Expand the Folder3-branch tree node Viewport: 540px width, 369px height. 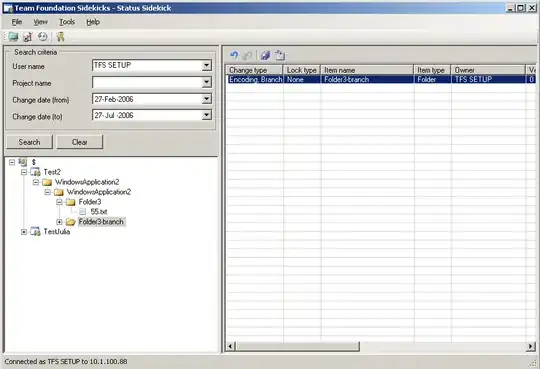[59, 222]
